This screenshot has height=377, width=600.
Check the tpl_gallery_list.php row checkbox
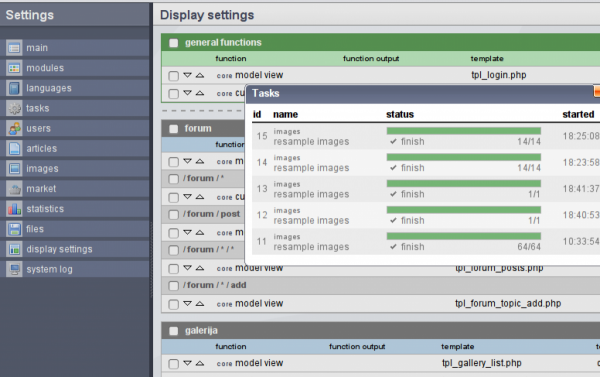tap(173, 364)
